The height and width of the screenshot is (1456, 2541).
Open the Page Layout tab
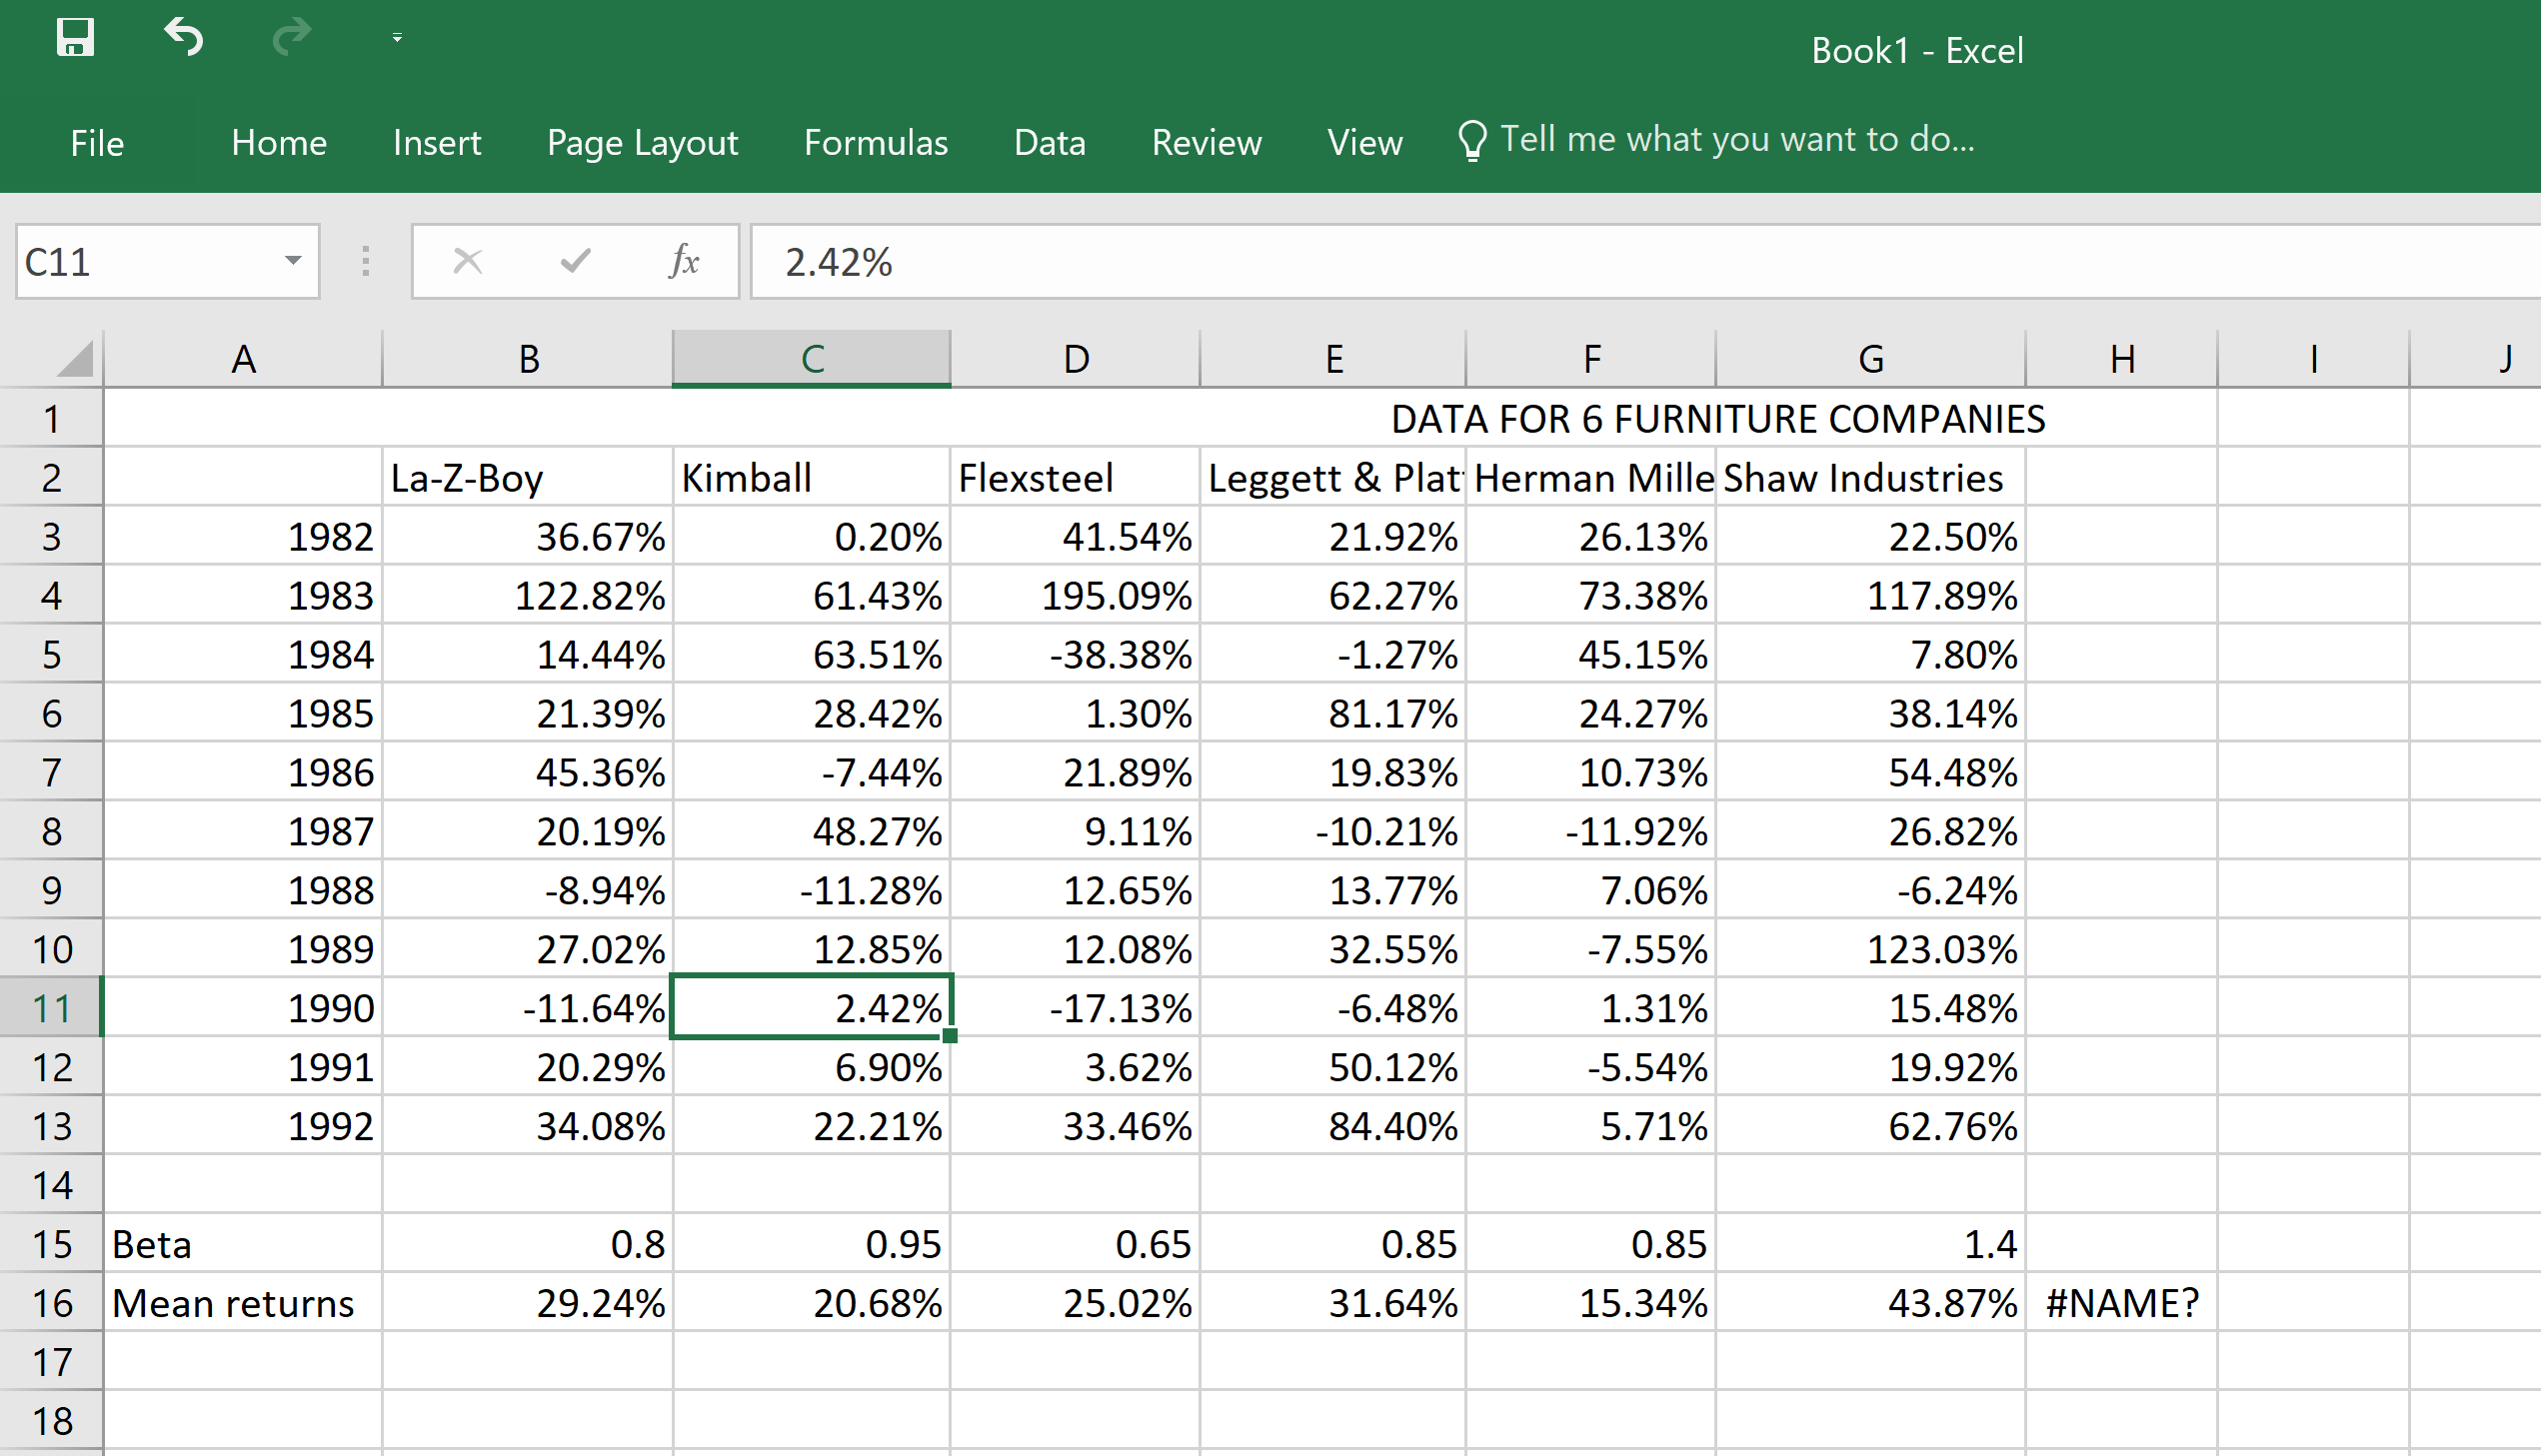click(x=642, y=143)
